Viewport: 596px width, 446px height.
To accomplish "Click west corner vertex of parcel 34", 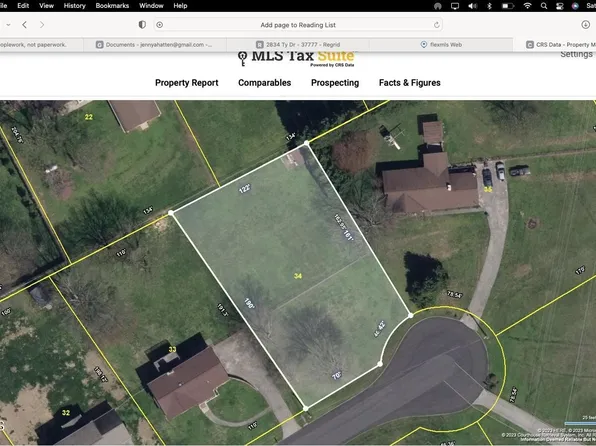I will point(171,213).
